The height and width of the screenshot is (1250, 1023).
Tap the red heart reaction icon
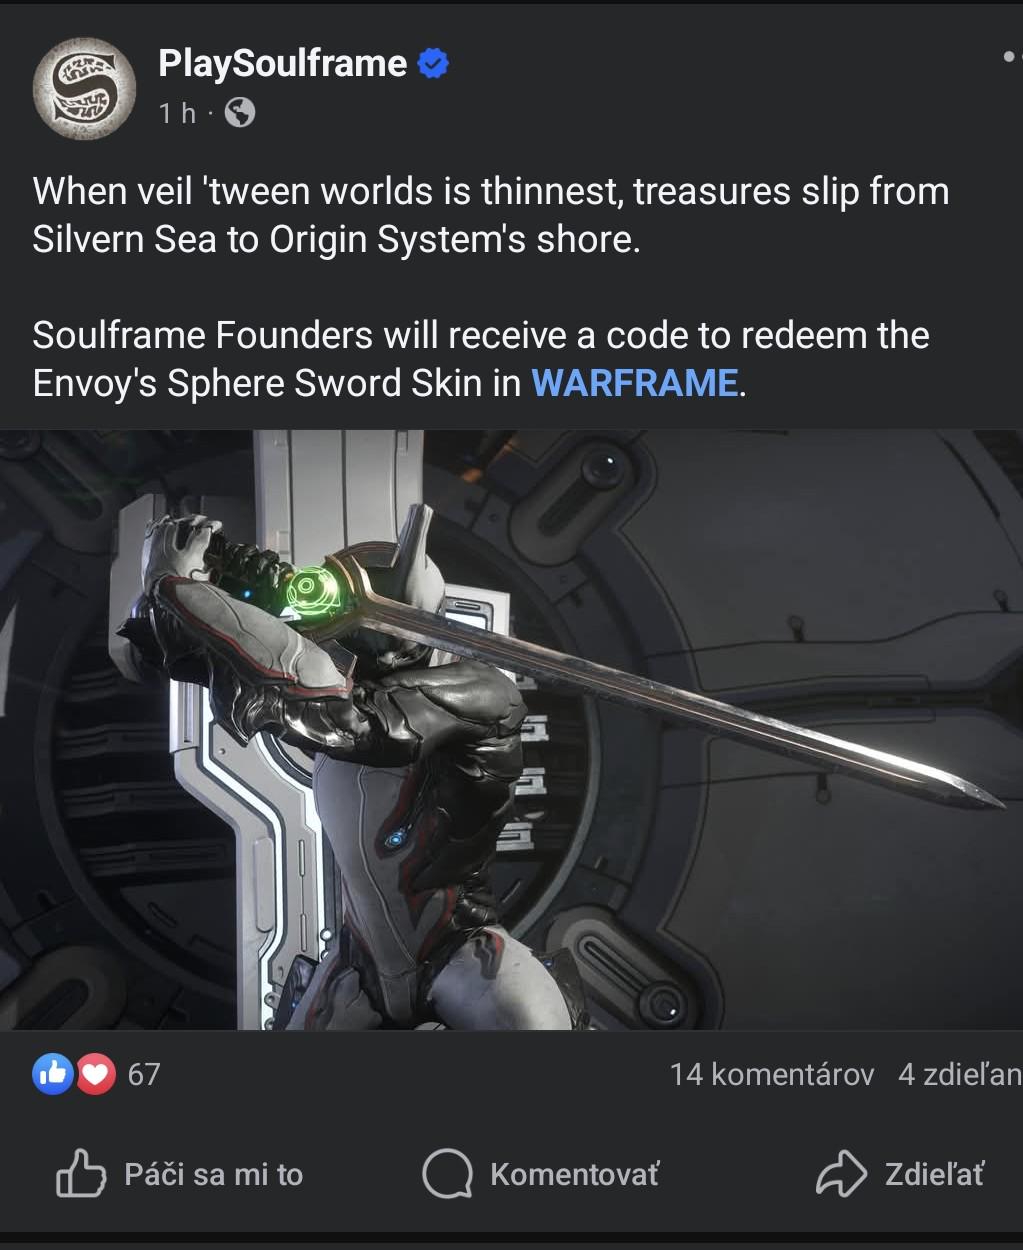[x=95, y=1074]
